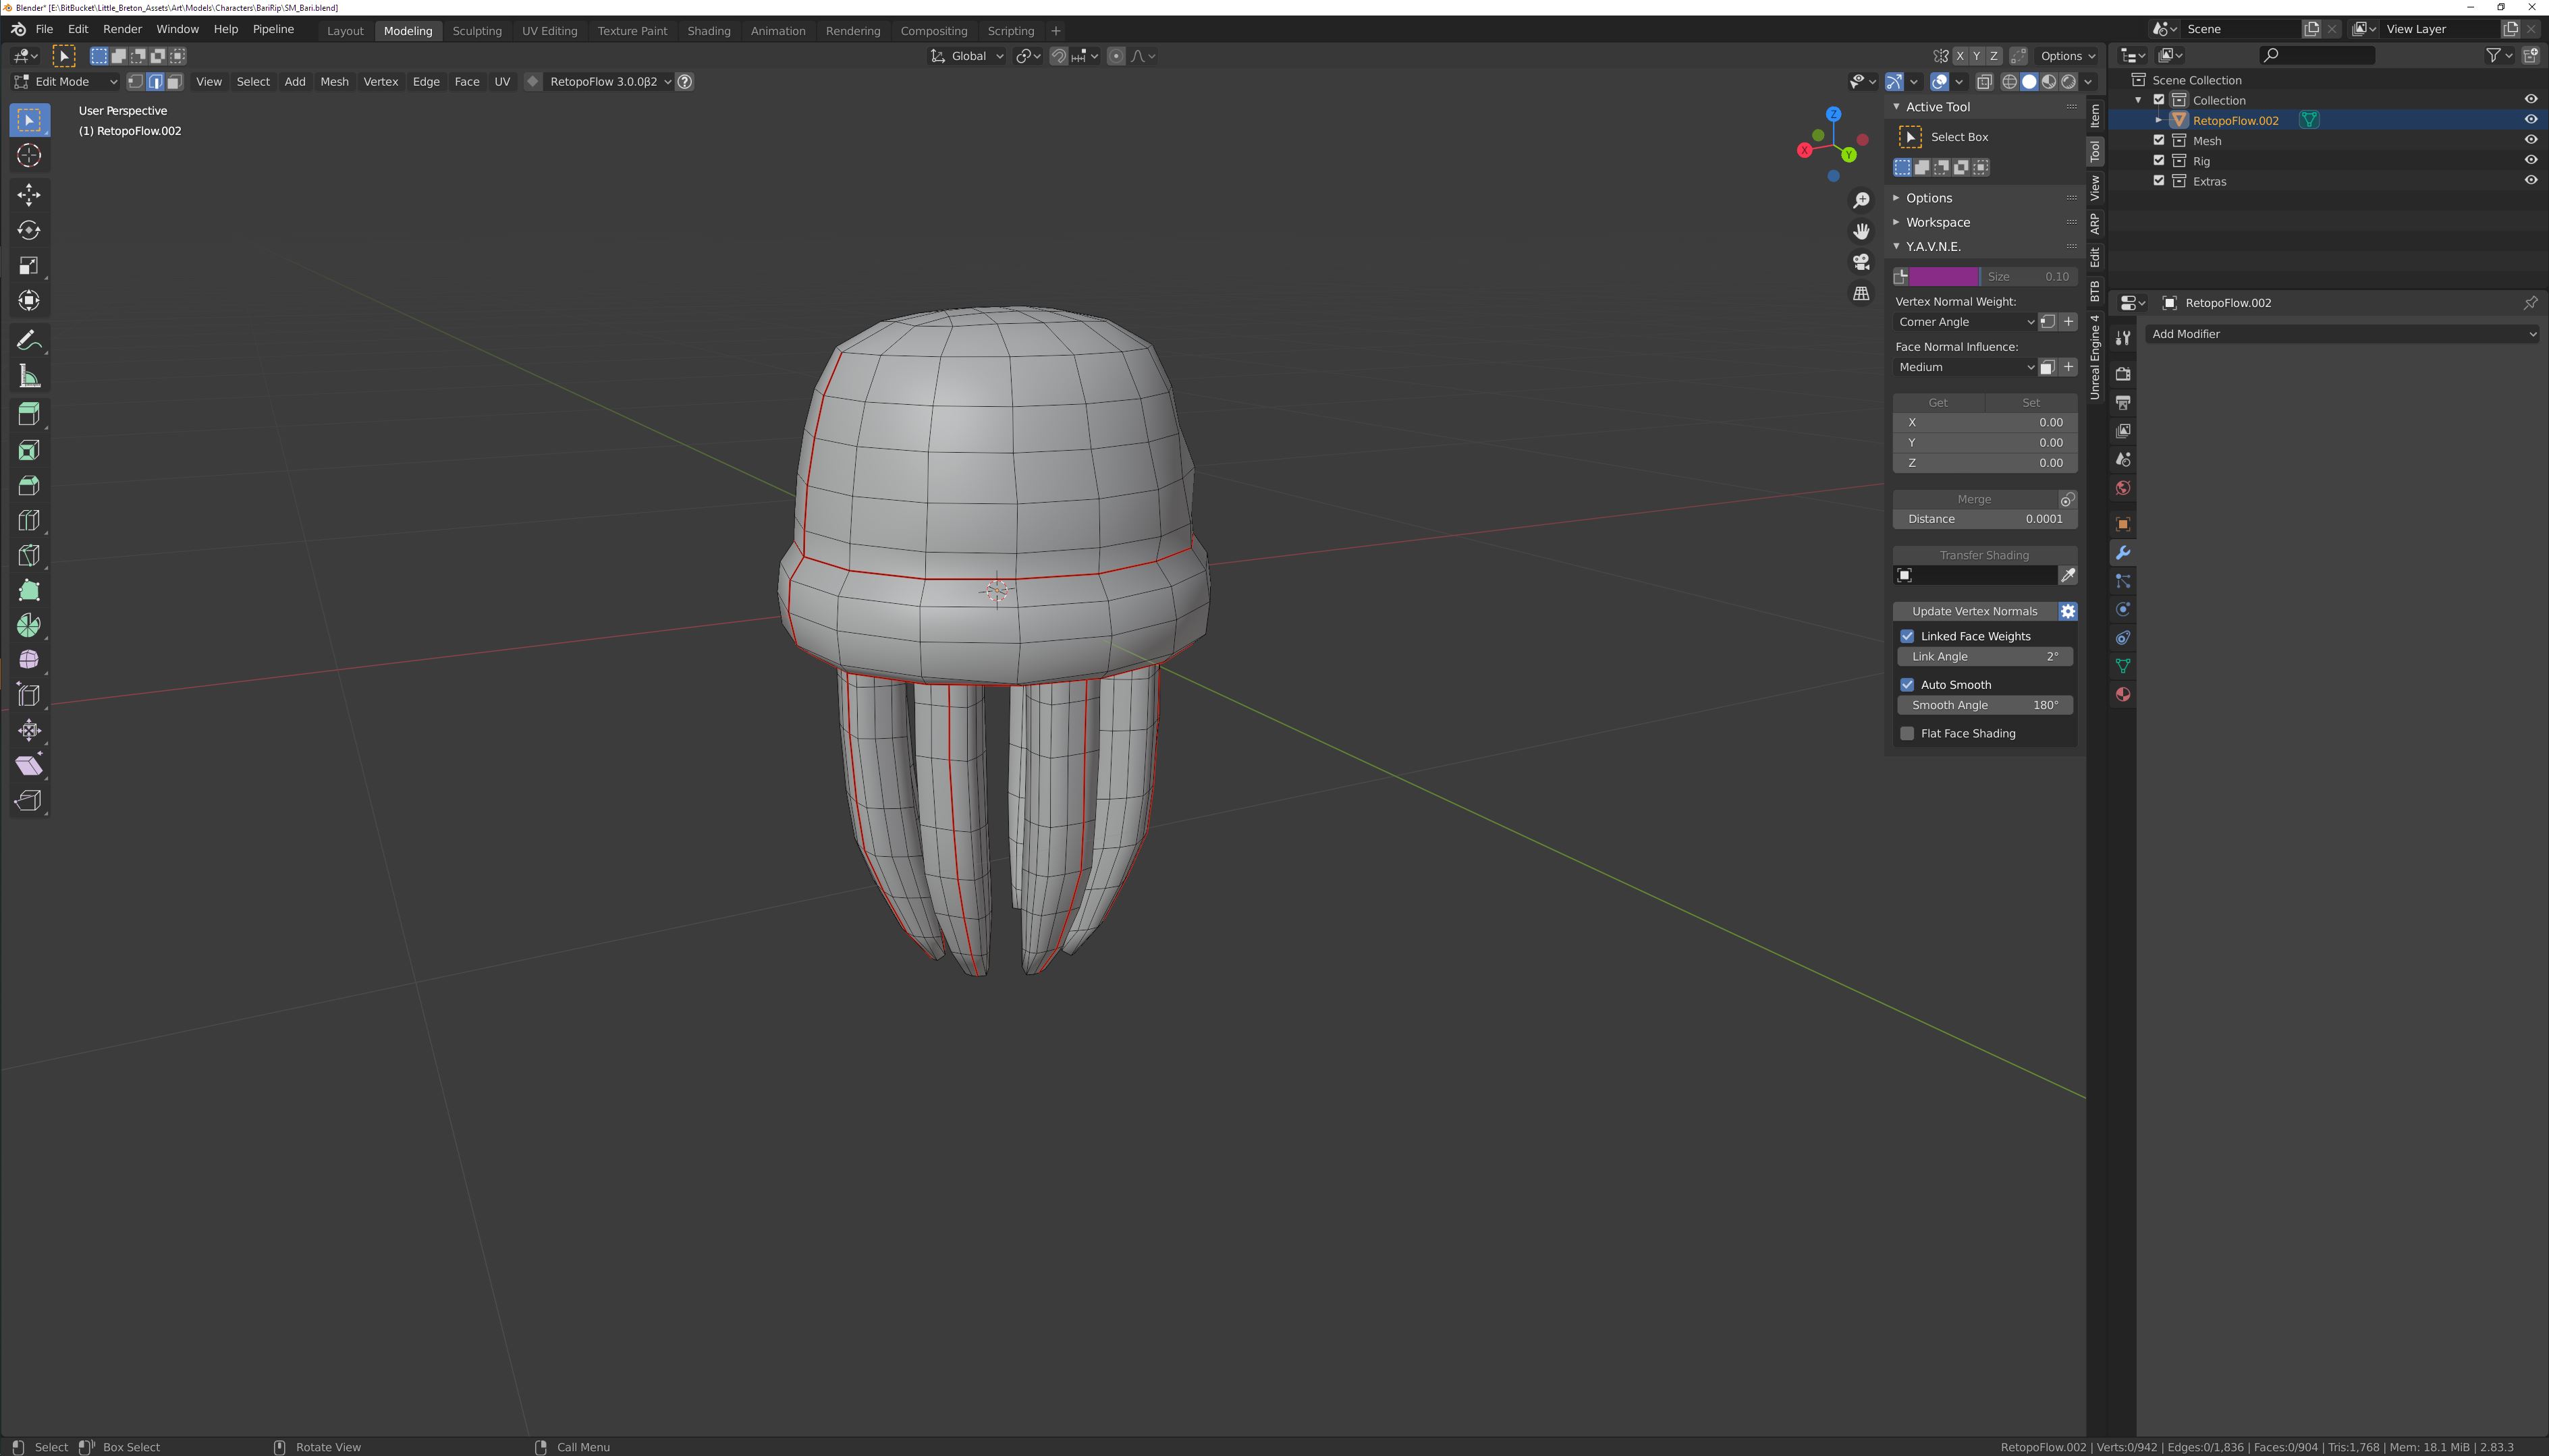The image size is (2549, 1456).
Task: Open the Add Modifier dropdown
Action: [2342, 334]
